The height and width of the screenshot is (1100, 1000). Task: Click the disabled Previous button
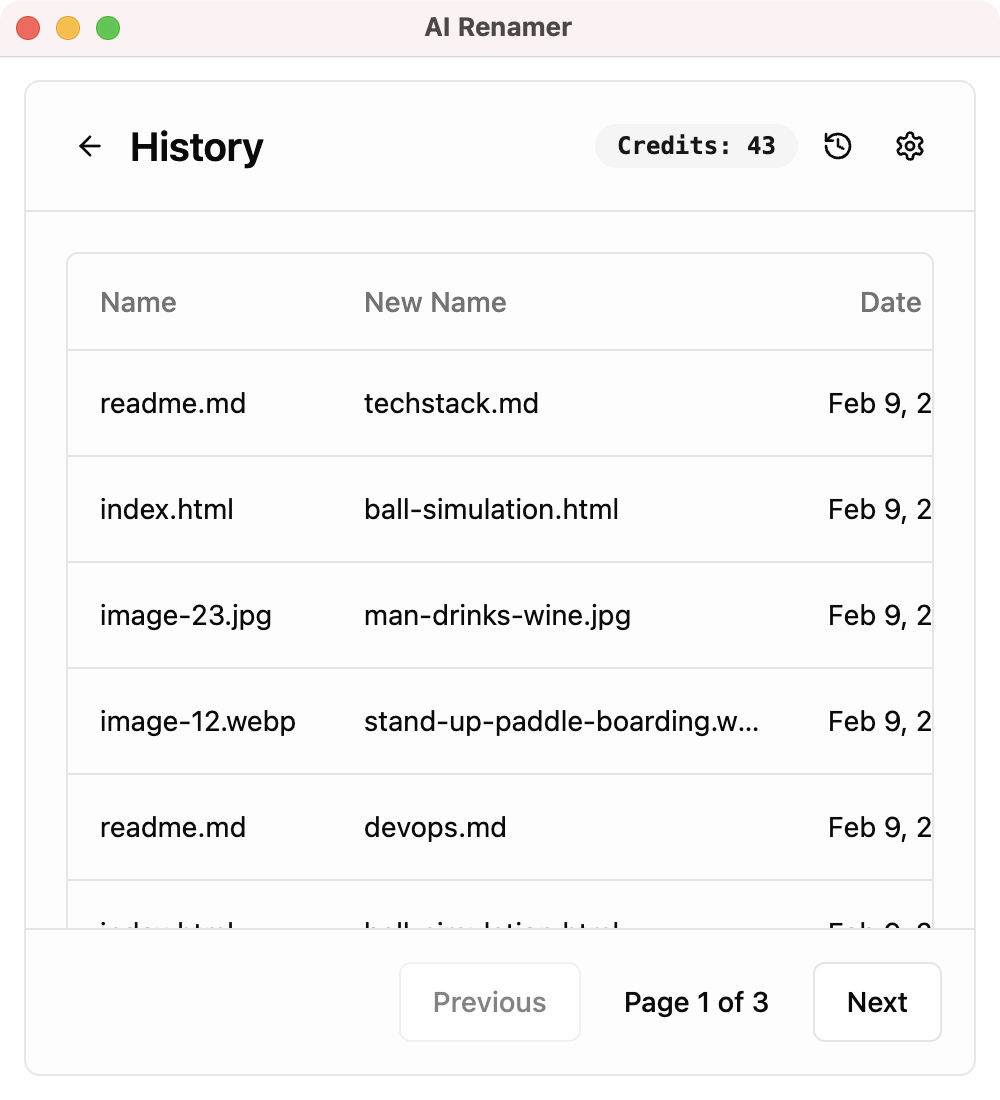[x=489, y=1002]
